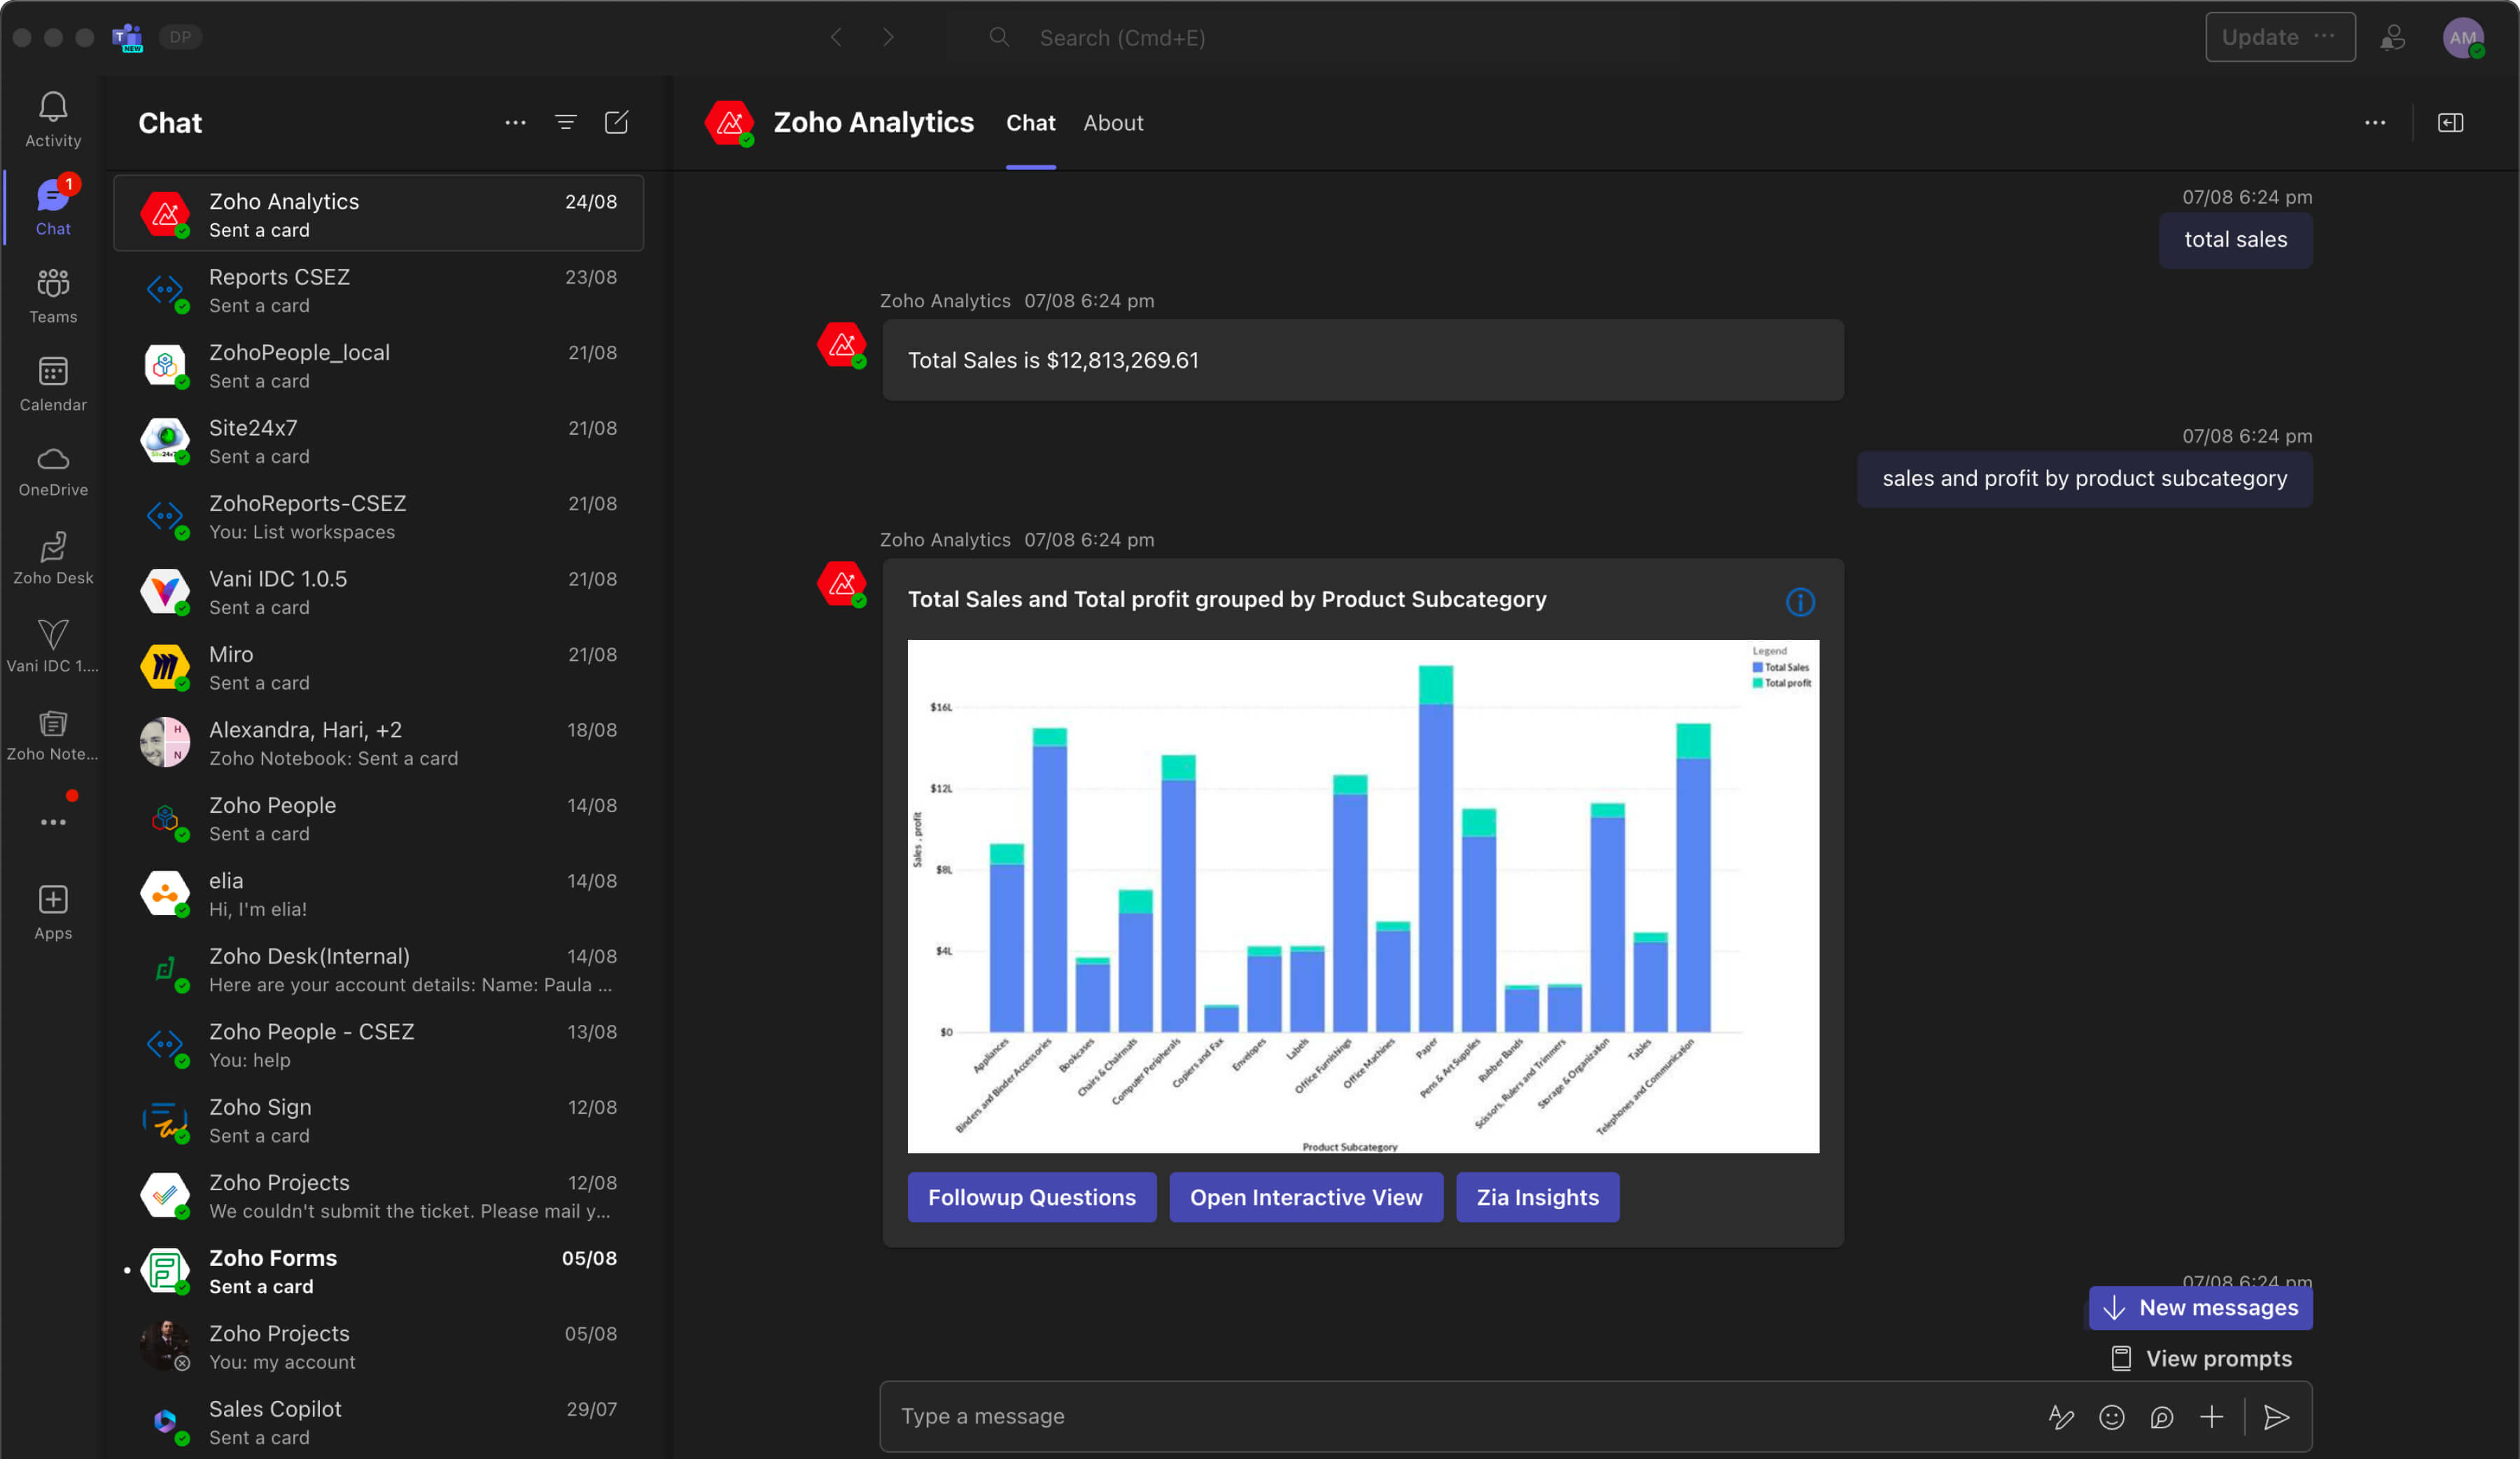Click Zia Insights button
This screenshot has width=2520, height=1459.
tap(1537, 1196)
